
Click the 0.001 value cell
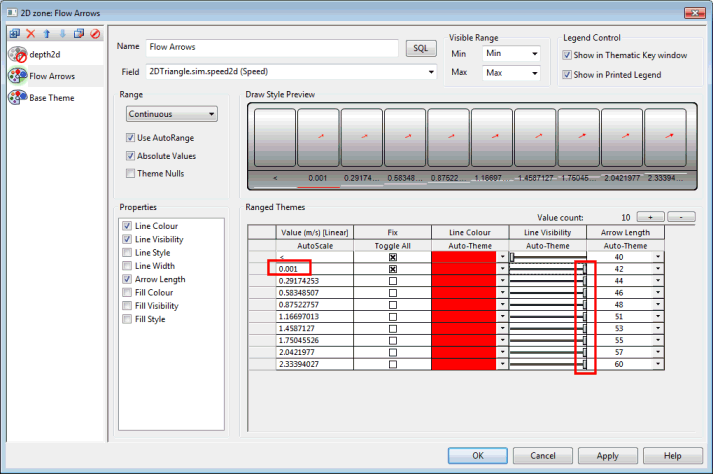click(315, 269)
